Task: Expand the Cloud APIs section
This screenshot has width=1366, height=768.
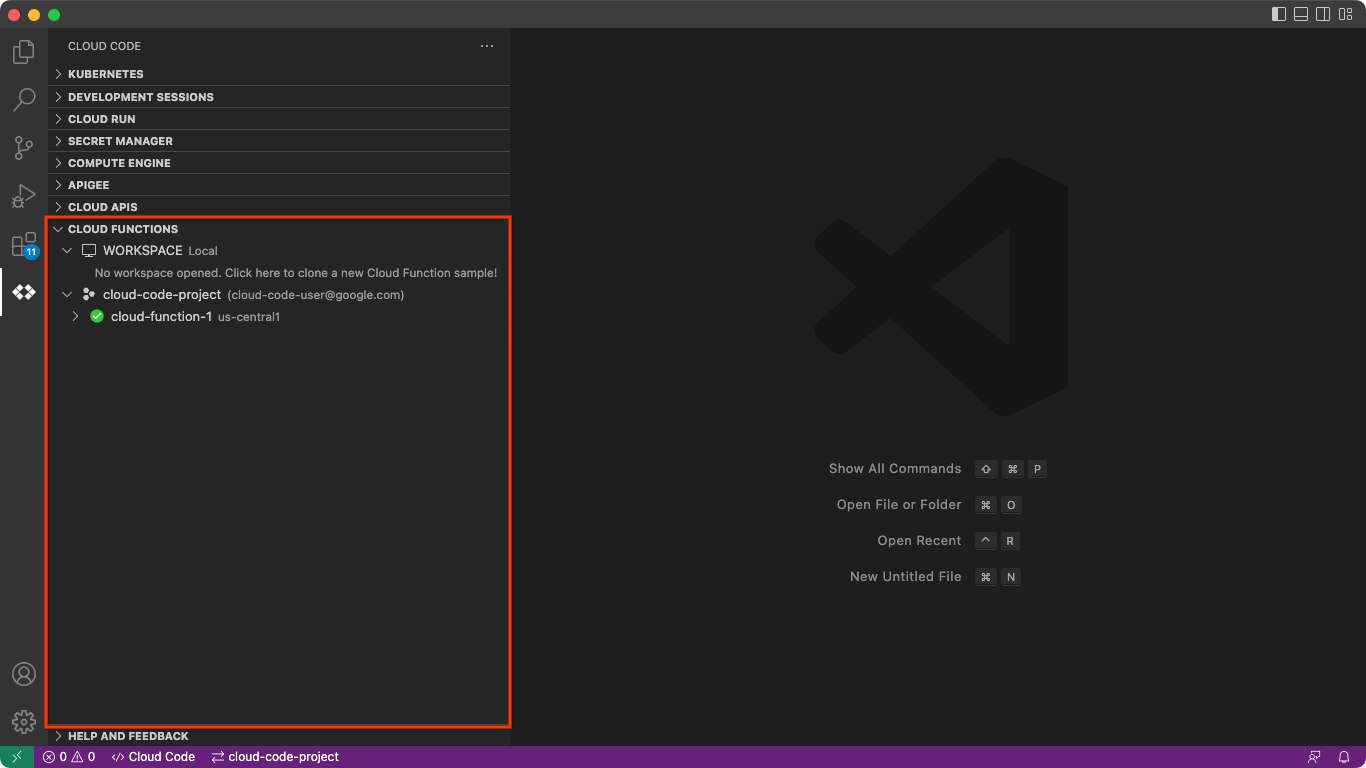Action: [x=279, y=207]
